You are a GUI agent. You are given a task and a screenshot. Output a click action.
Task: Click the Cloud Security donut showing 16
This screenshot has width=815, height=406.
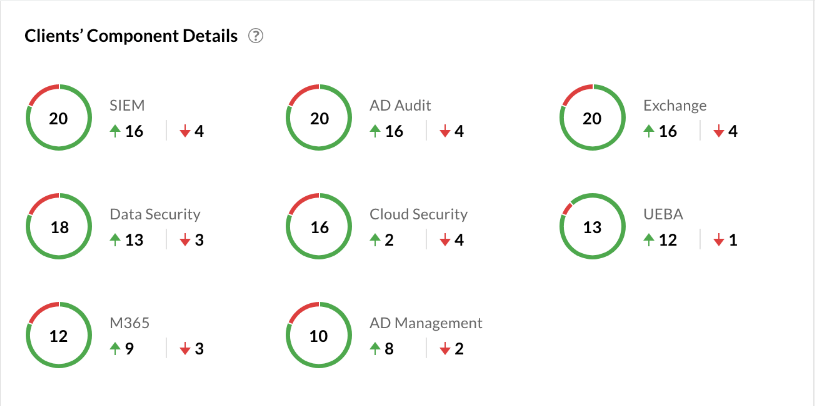319,227
